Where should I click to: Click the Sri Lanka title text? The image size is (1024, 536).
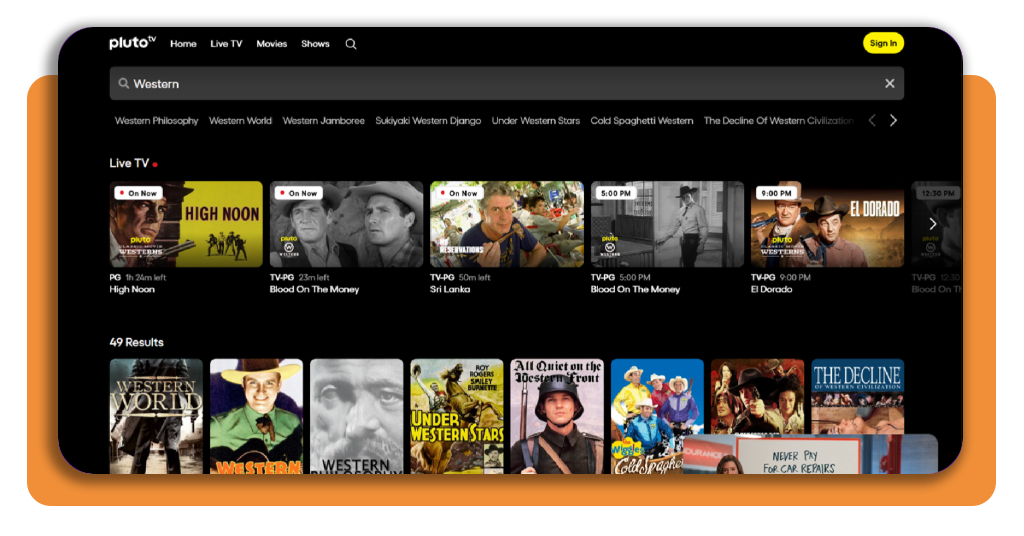click(x=450, y=289)
